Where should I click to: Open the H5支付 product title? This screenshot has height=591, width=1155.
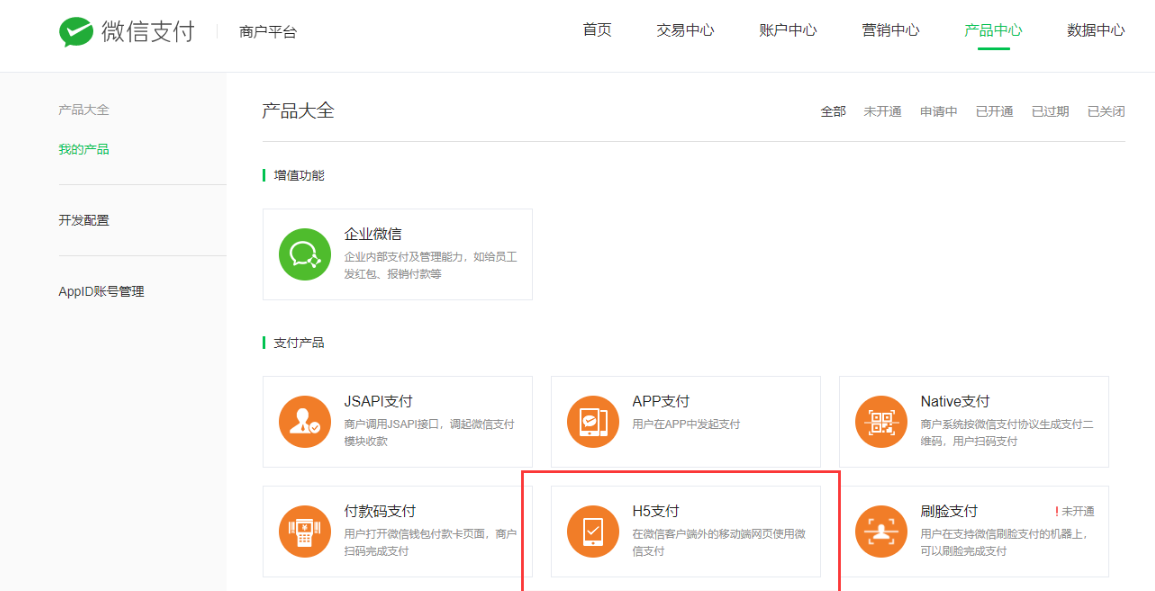656,511
